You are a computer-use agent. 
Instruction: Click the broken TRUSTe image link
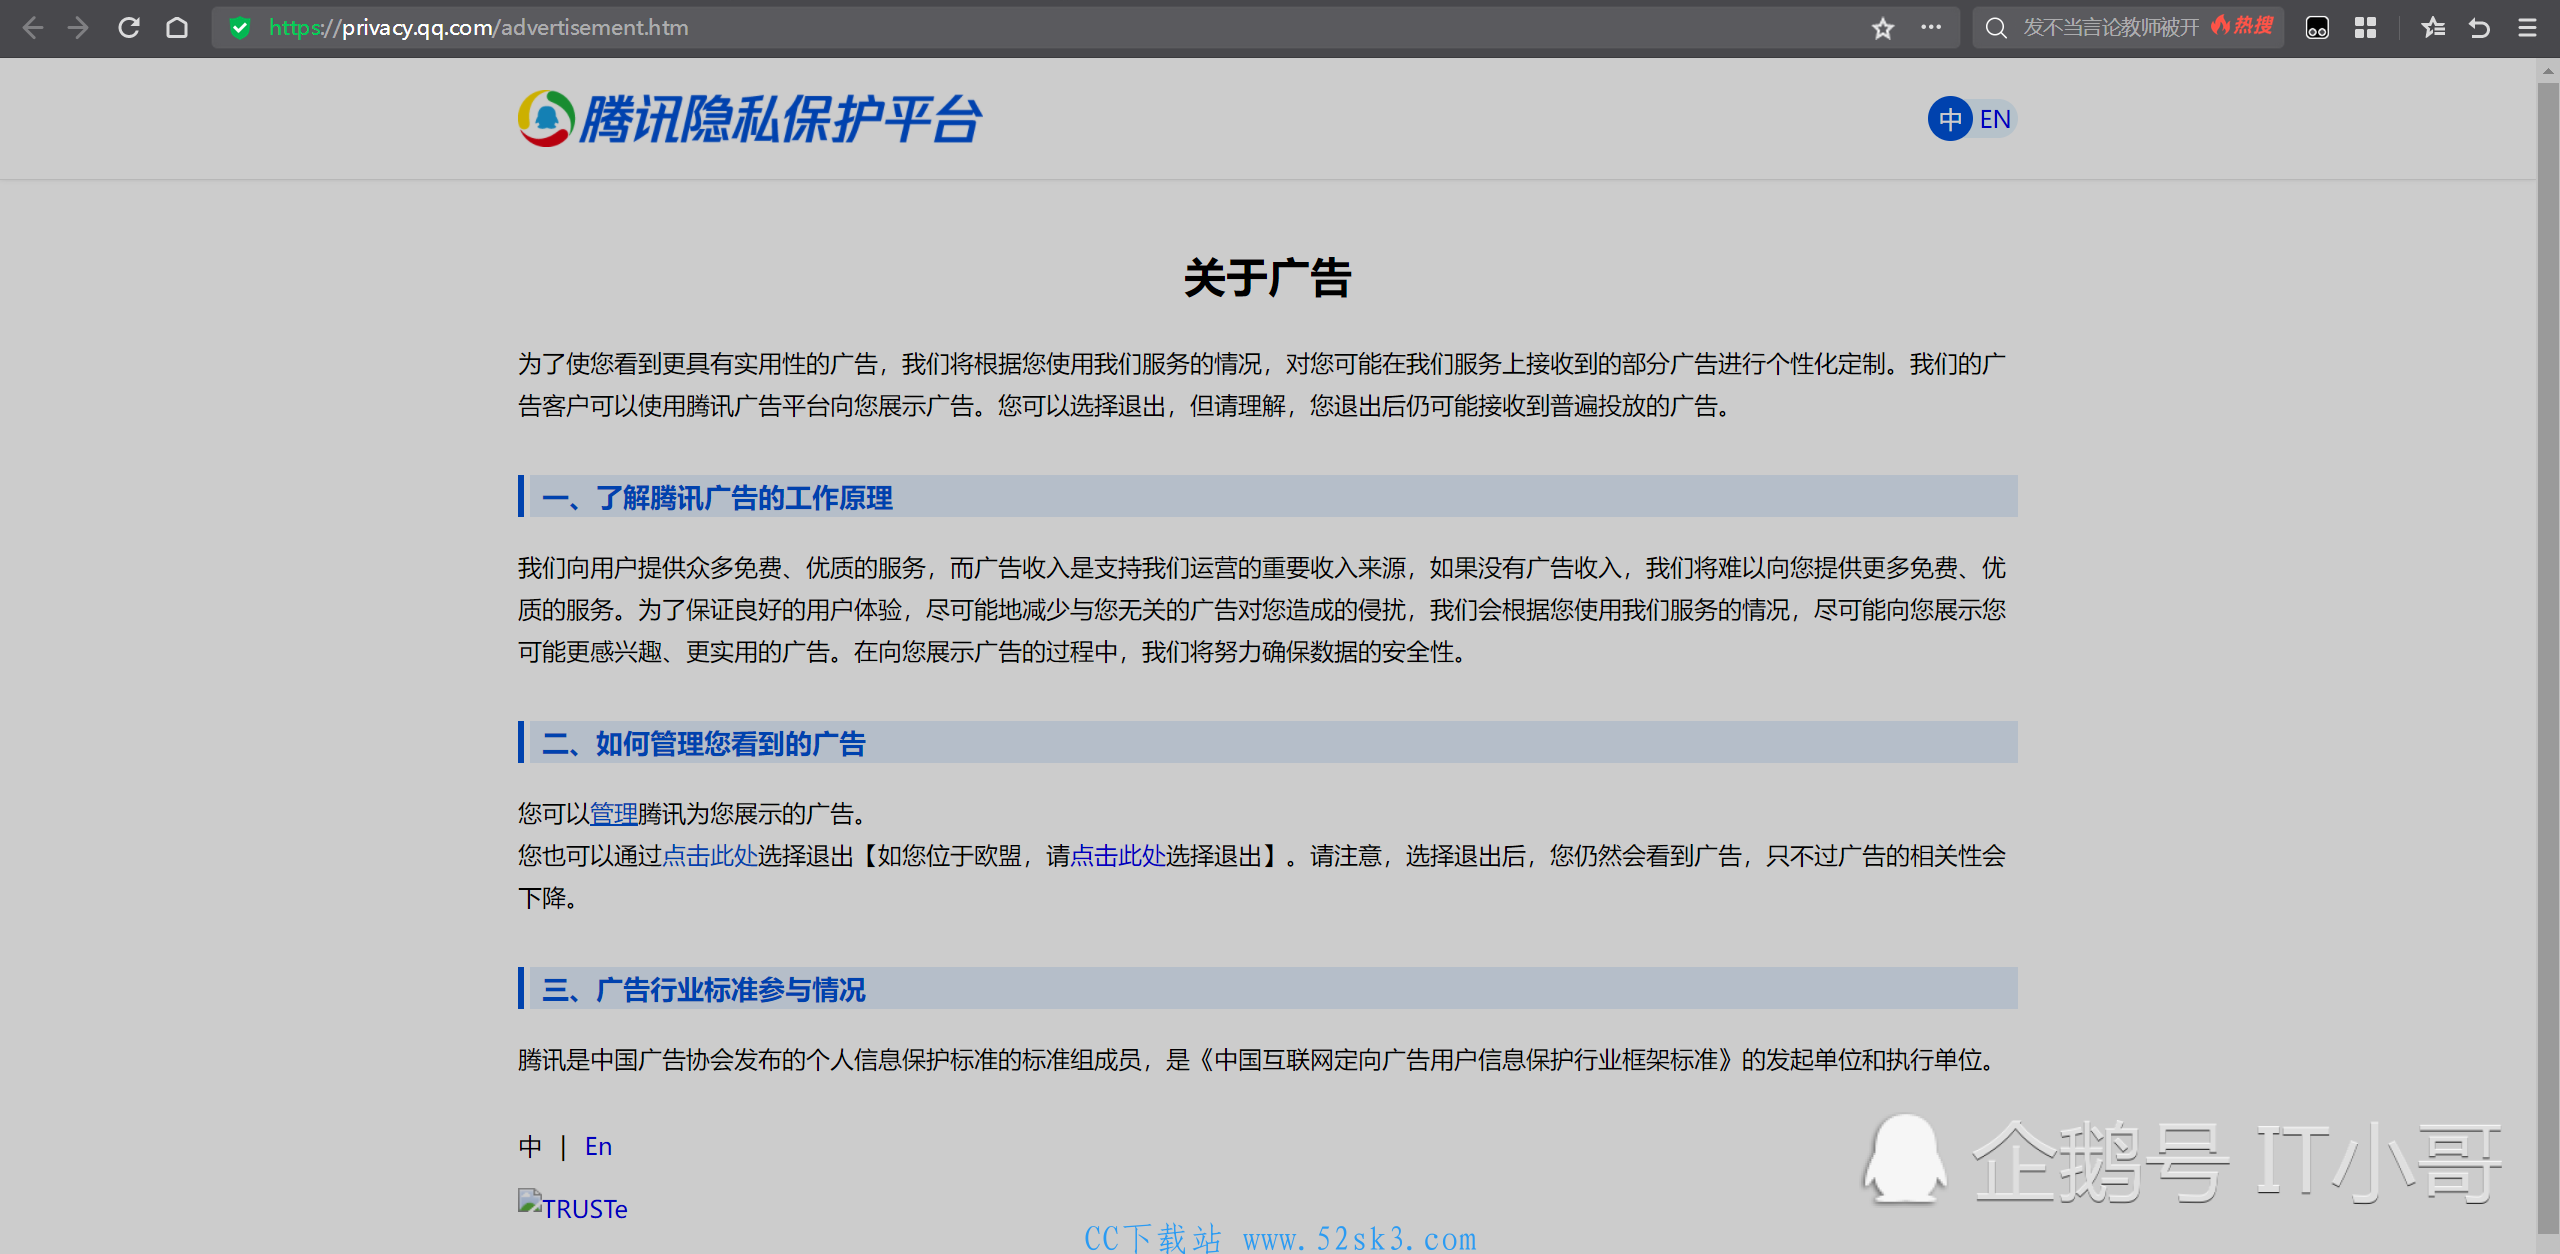pyautogui.click(x=573, y=1208)
